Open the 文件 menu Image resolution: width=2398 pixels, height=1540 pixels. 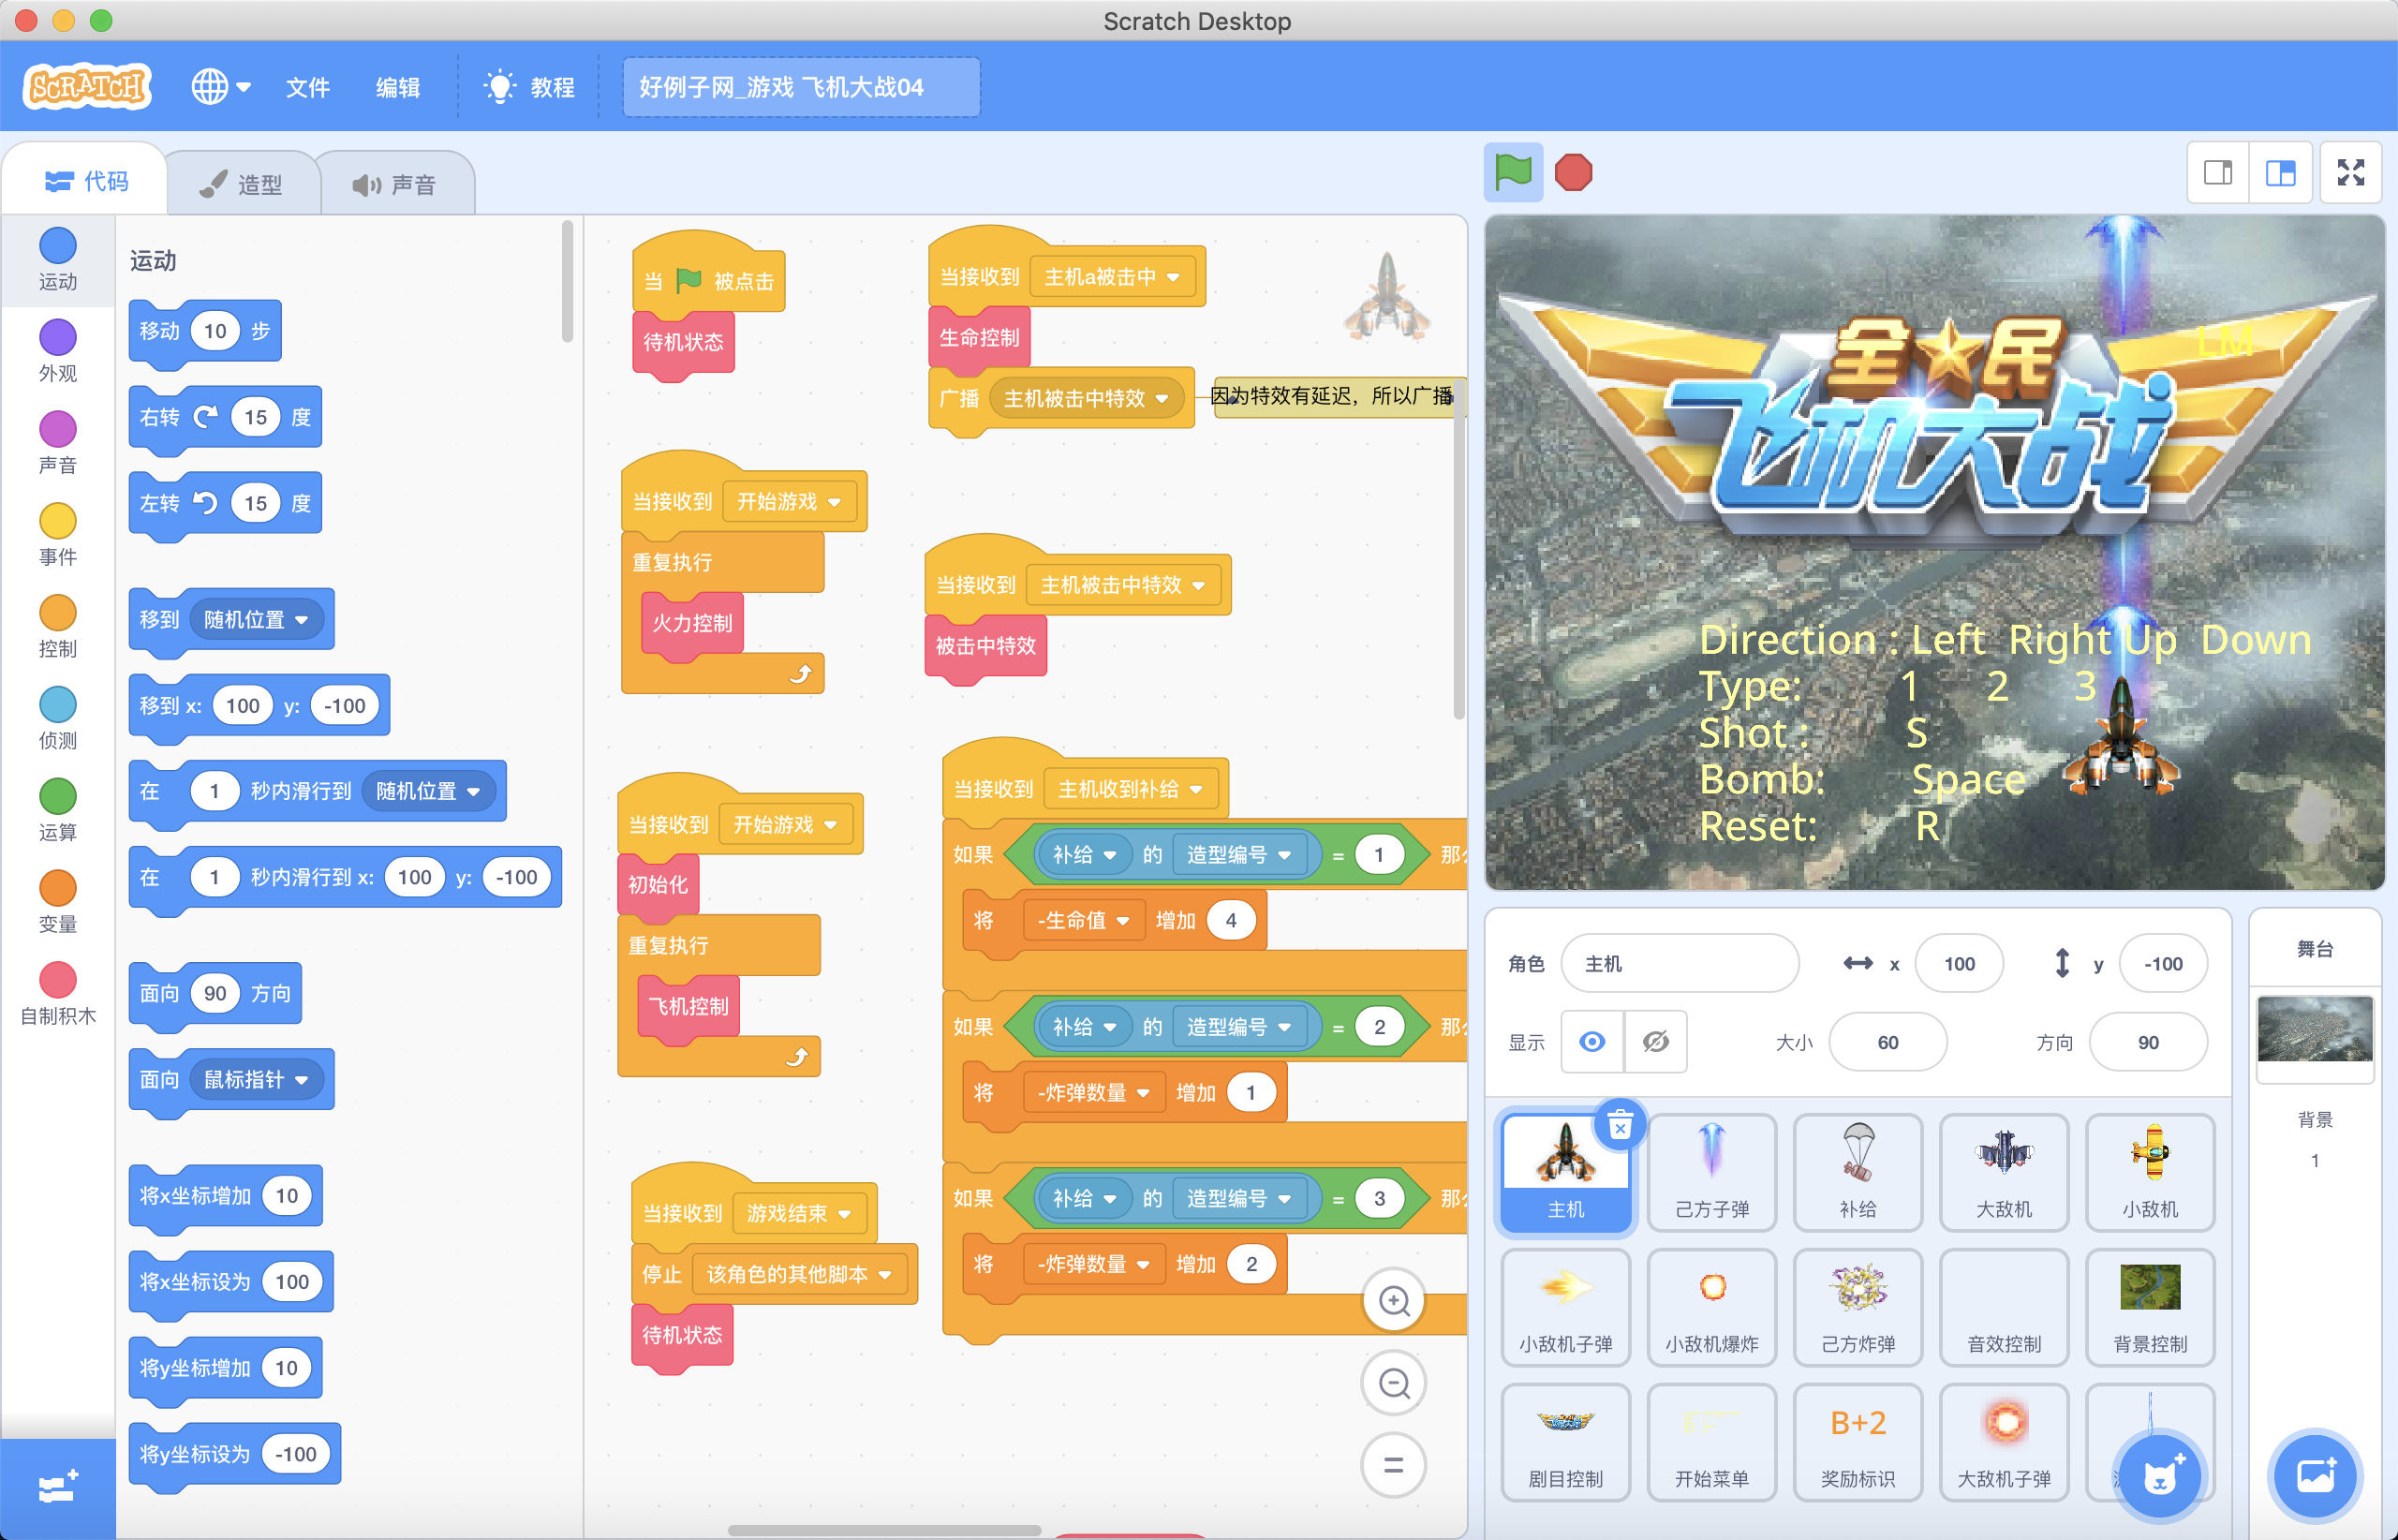pyautogui.click(x=307, y=87)
